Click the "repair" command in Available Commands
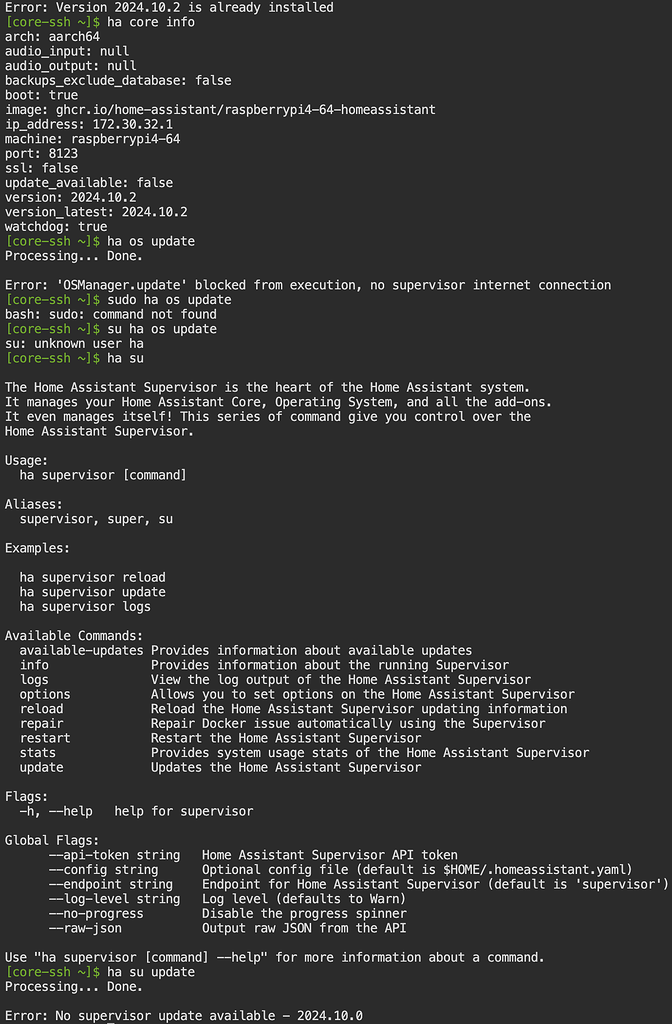Viewport: 672px width, 1024px height. (41, 724)
